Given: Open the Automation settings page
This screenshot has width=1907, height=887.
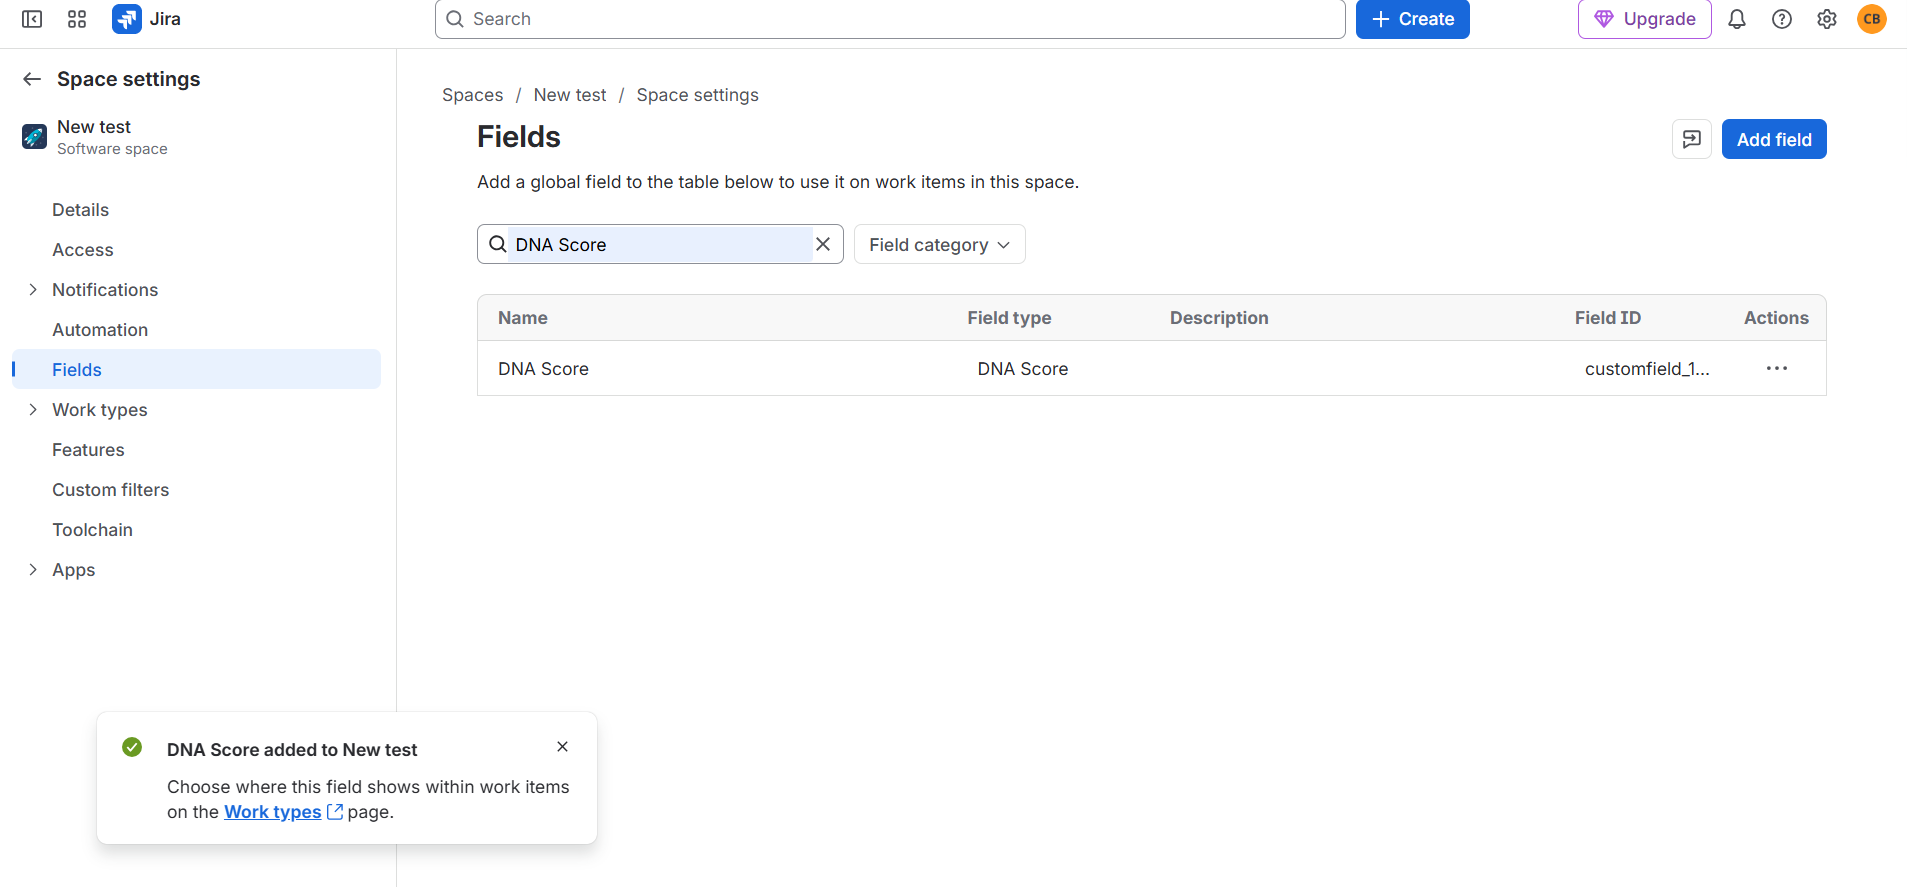Looking at the screenshot, I should pos(100,329).
